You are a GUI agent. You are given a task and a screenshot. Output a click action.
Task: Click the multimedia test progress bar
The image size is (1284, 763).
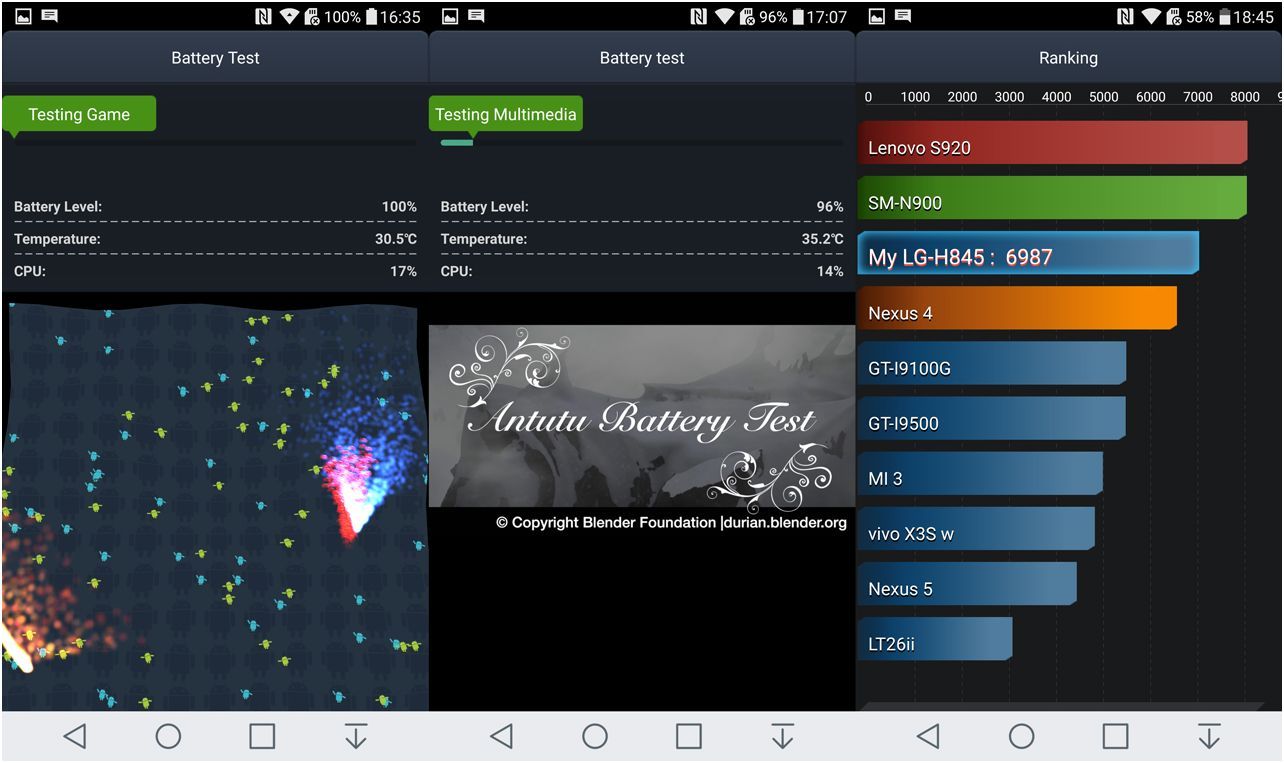coord(642,143)
